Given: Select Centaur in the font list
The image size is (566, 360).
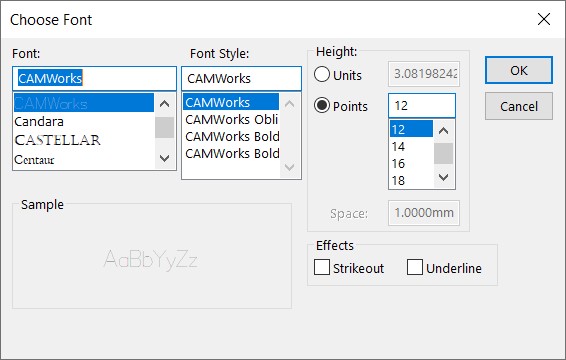Looking at the screenshot, I should coord(84,159).
